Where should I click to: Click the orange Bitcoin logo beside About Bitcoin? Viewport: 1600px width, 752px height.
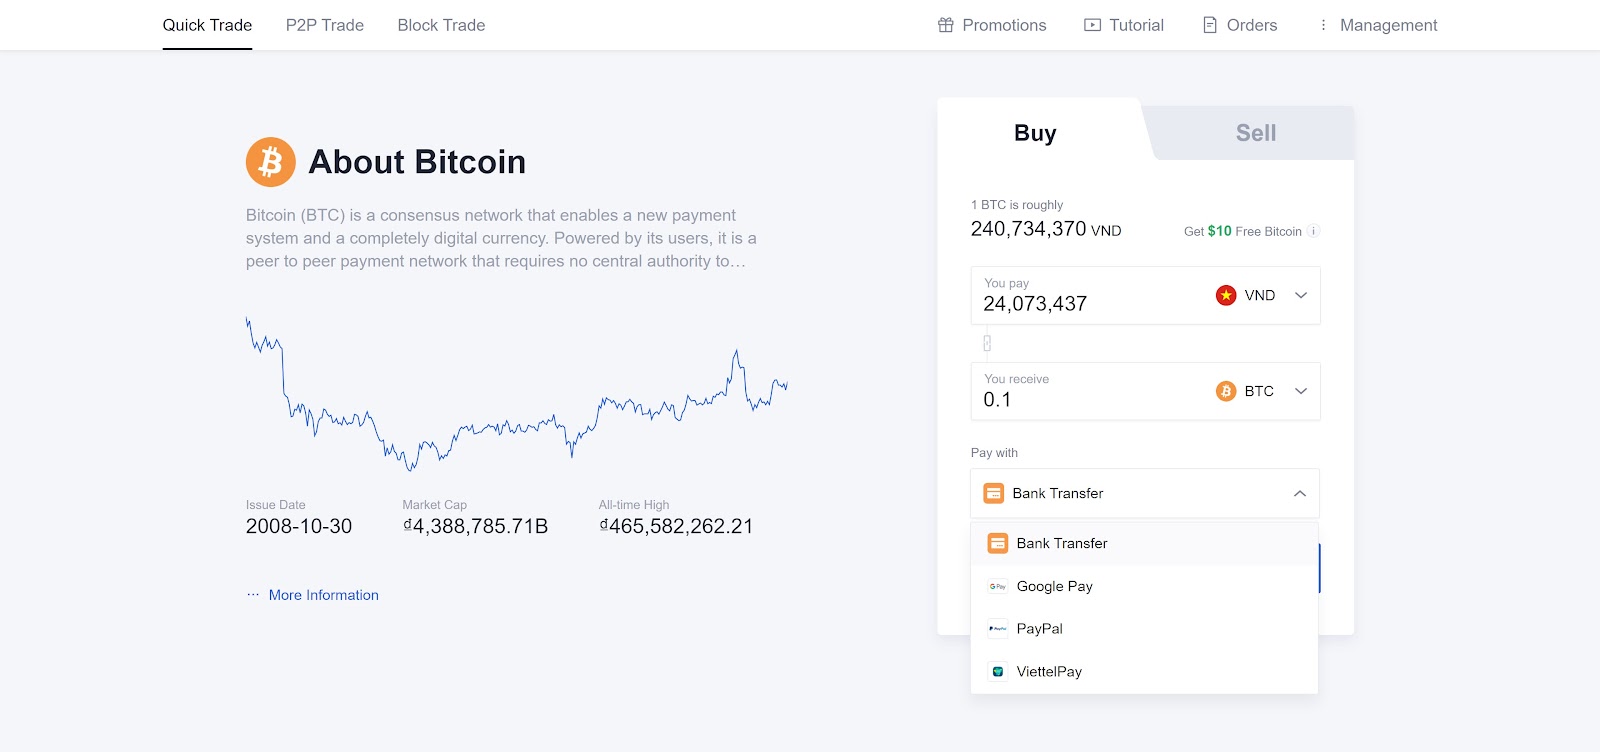point(271,162)
